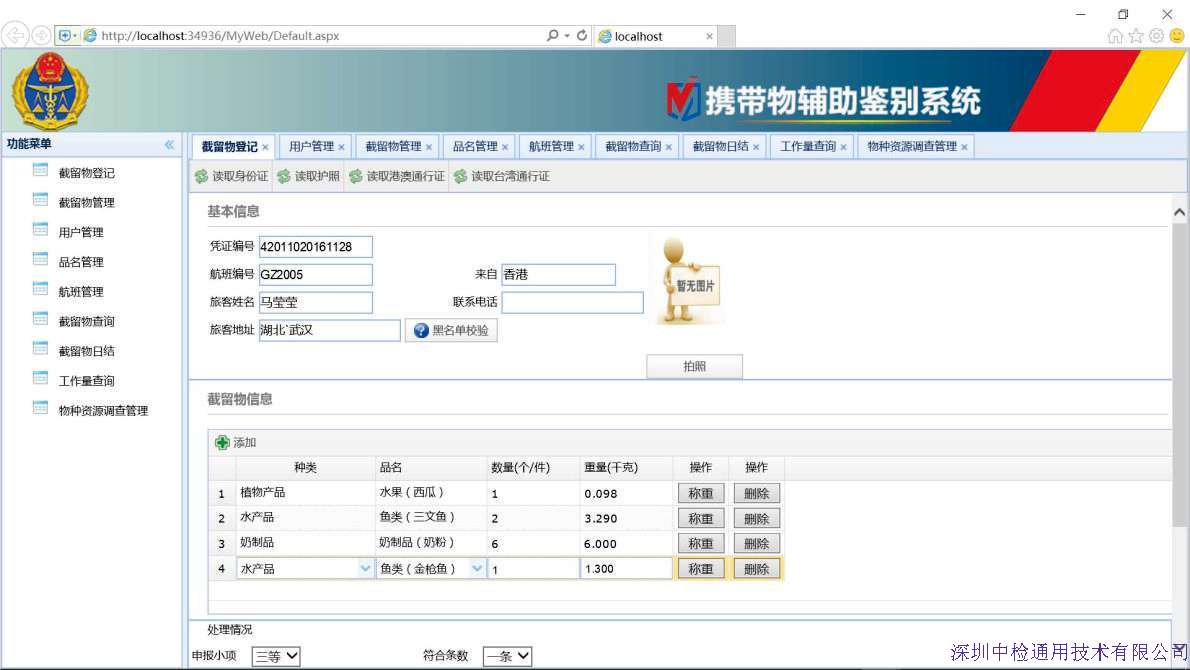This screenshot has height=670, width=1190.
Task: Click the 读取台湾通行证 toolbar icon
Action: (461, 176)
